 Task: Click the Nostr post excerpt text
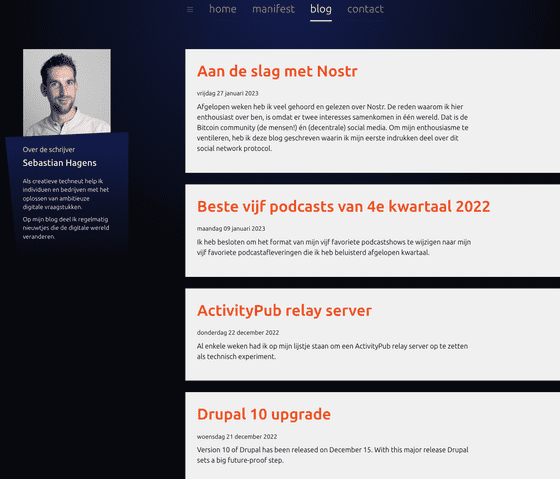point(332,128)
